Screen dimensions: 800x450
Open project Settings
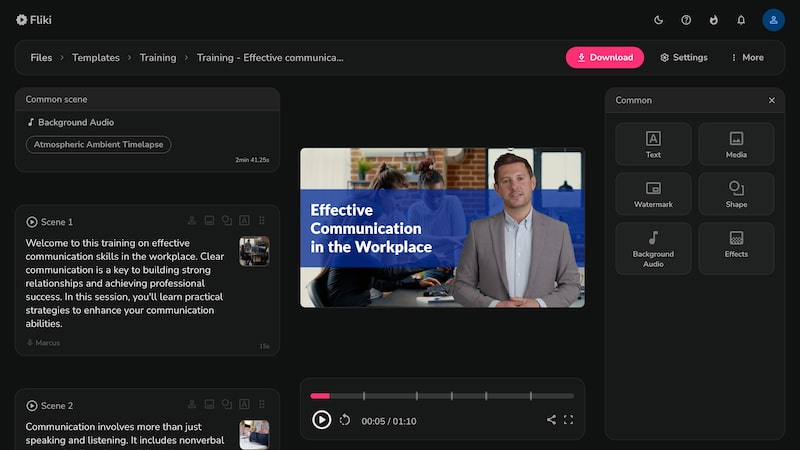(684, 58)
